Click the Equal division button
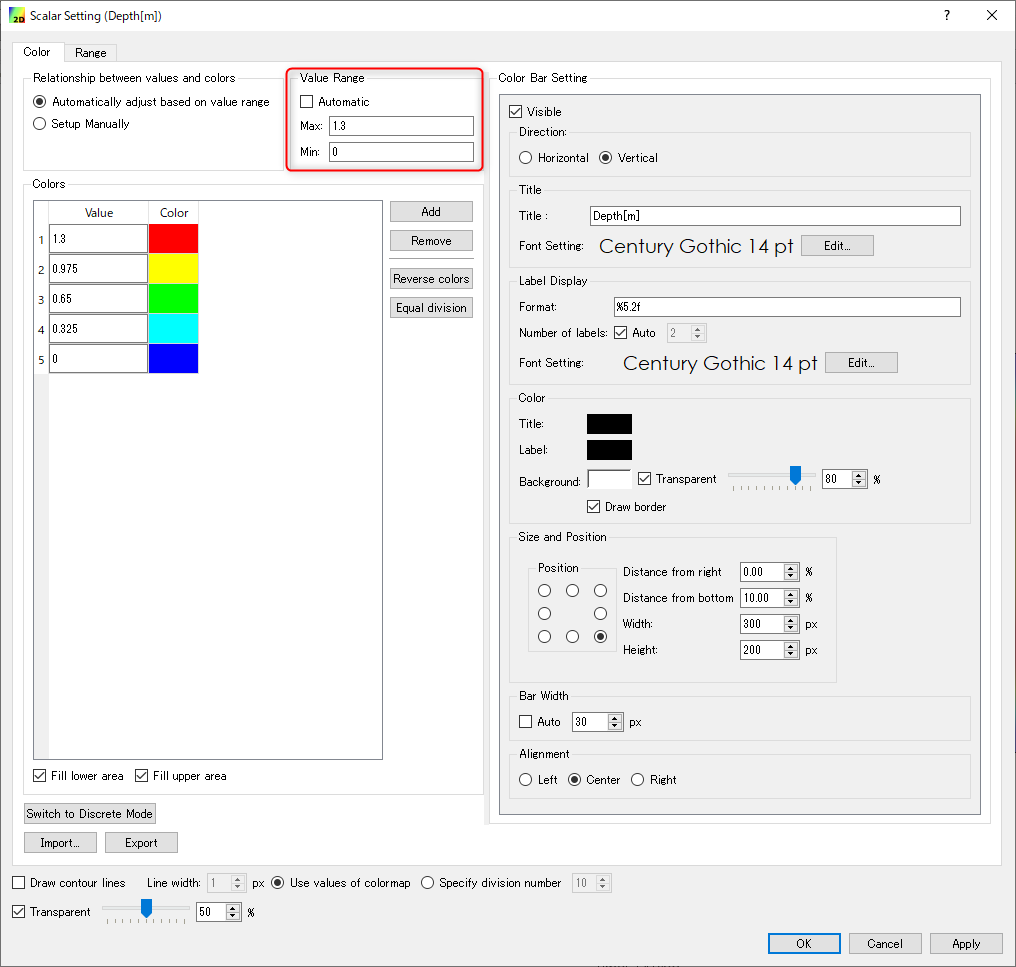1016x967 pixels. [x=431, y=308]
